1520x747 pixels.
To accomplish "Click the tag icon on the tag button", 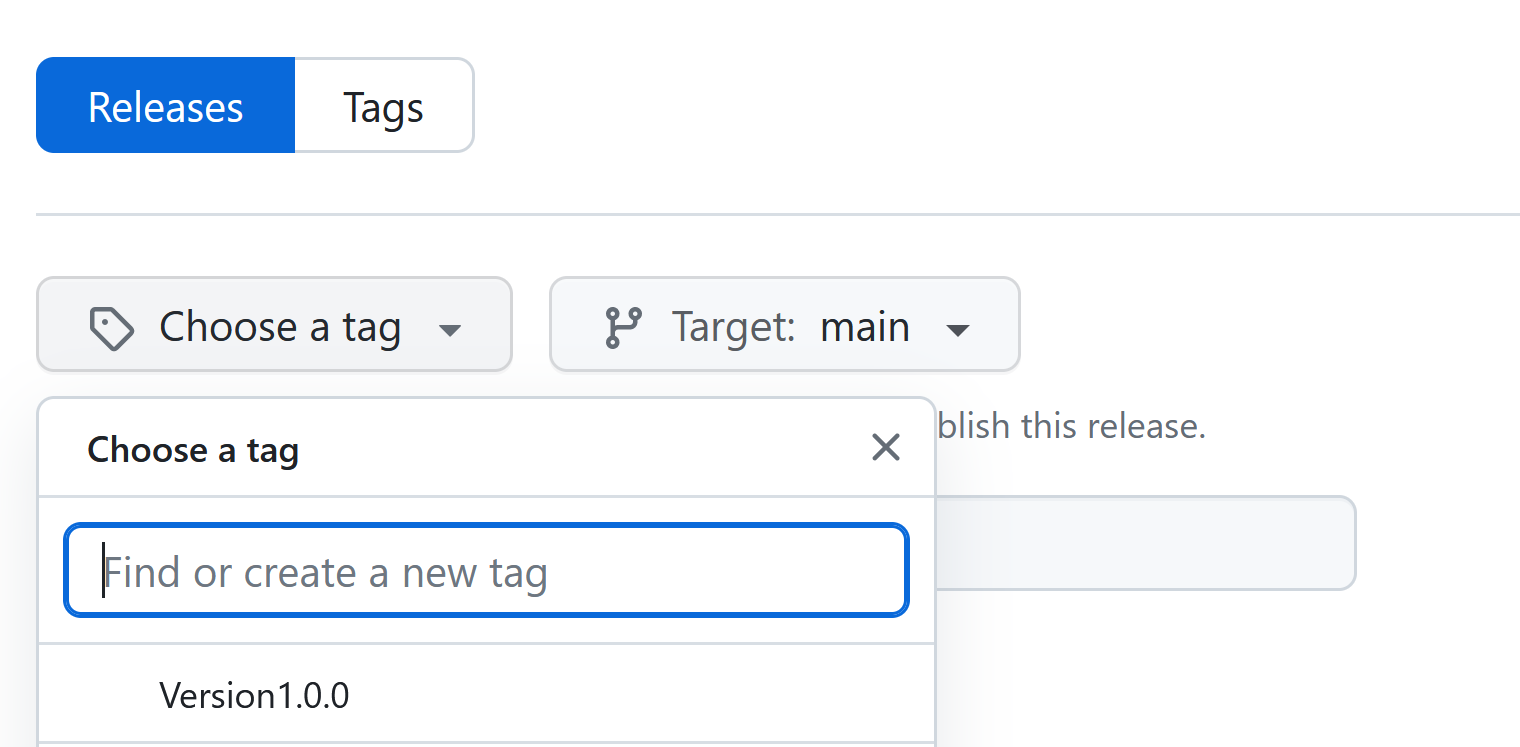I will [x=111, y=328].
